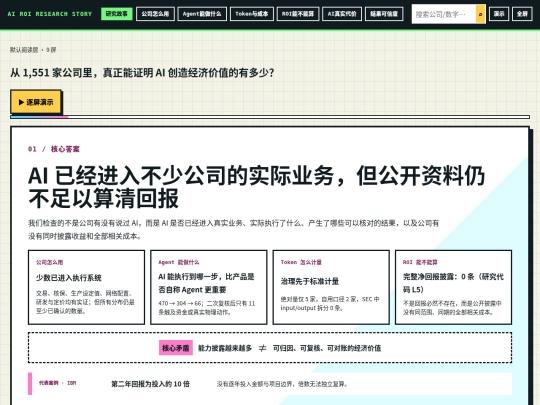The height and width of the screenshot is (405, 540).
Task: Go to the Agent能做什么 tab
Action: [202, 14]
